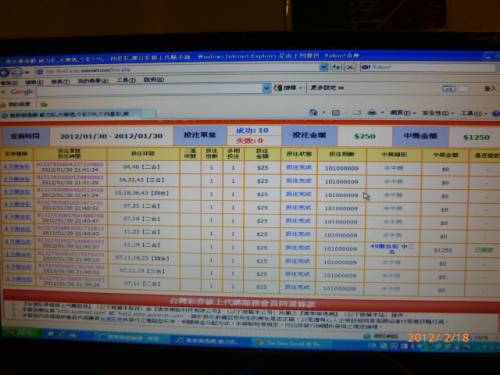Expand the 網頁 Page menu in command bar
The image size is (500, 375).
pyautogui.click(x=403, y=113)
